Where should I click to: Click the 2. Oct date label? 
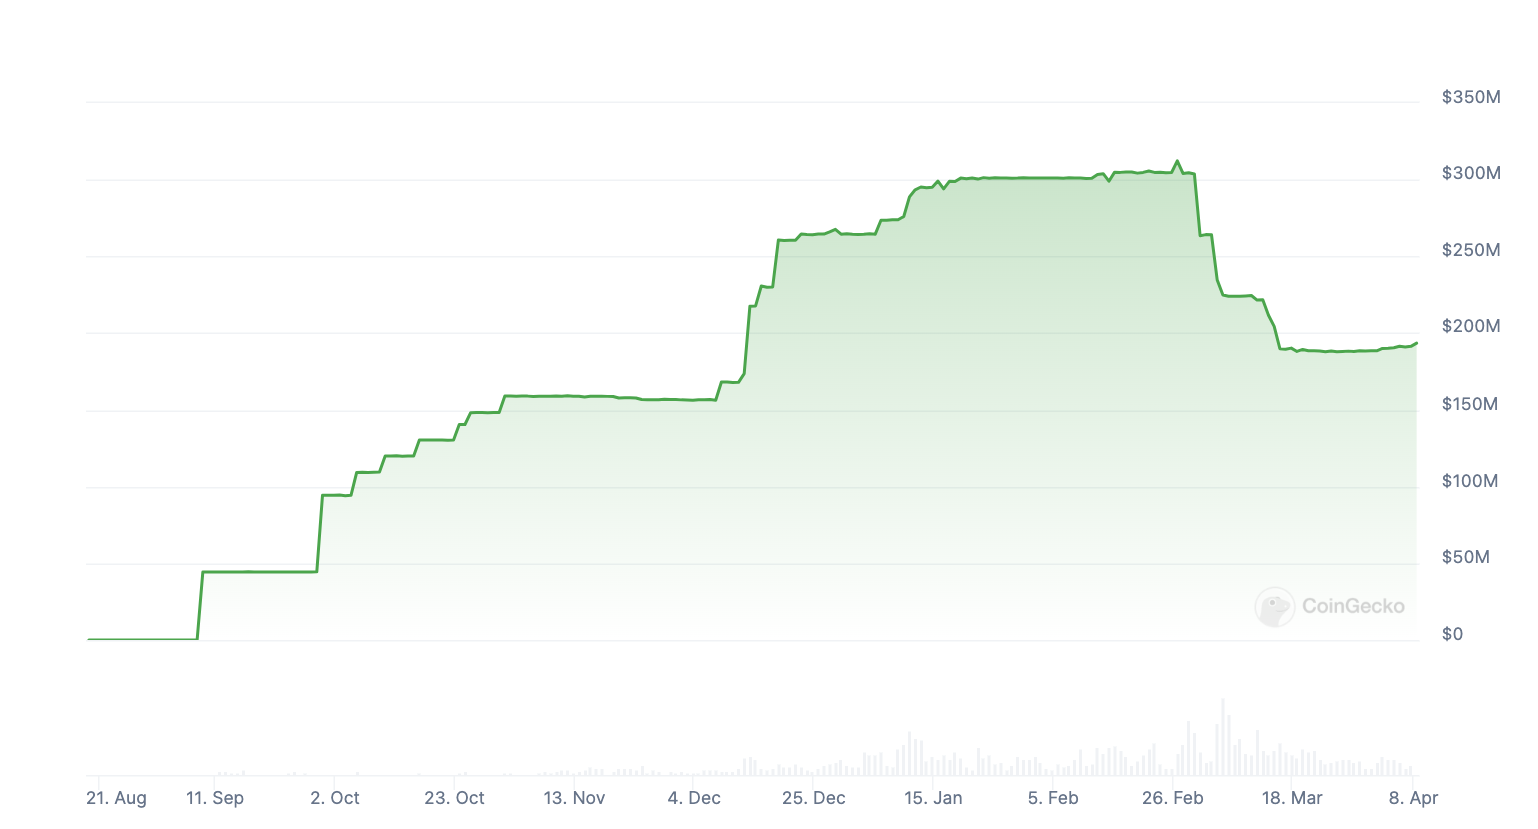(335, 798)
